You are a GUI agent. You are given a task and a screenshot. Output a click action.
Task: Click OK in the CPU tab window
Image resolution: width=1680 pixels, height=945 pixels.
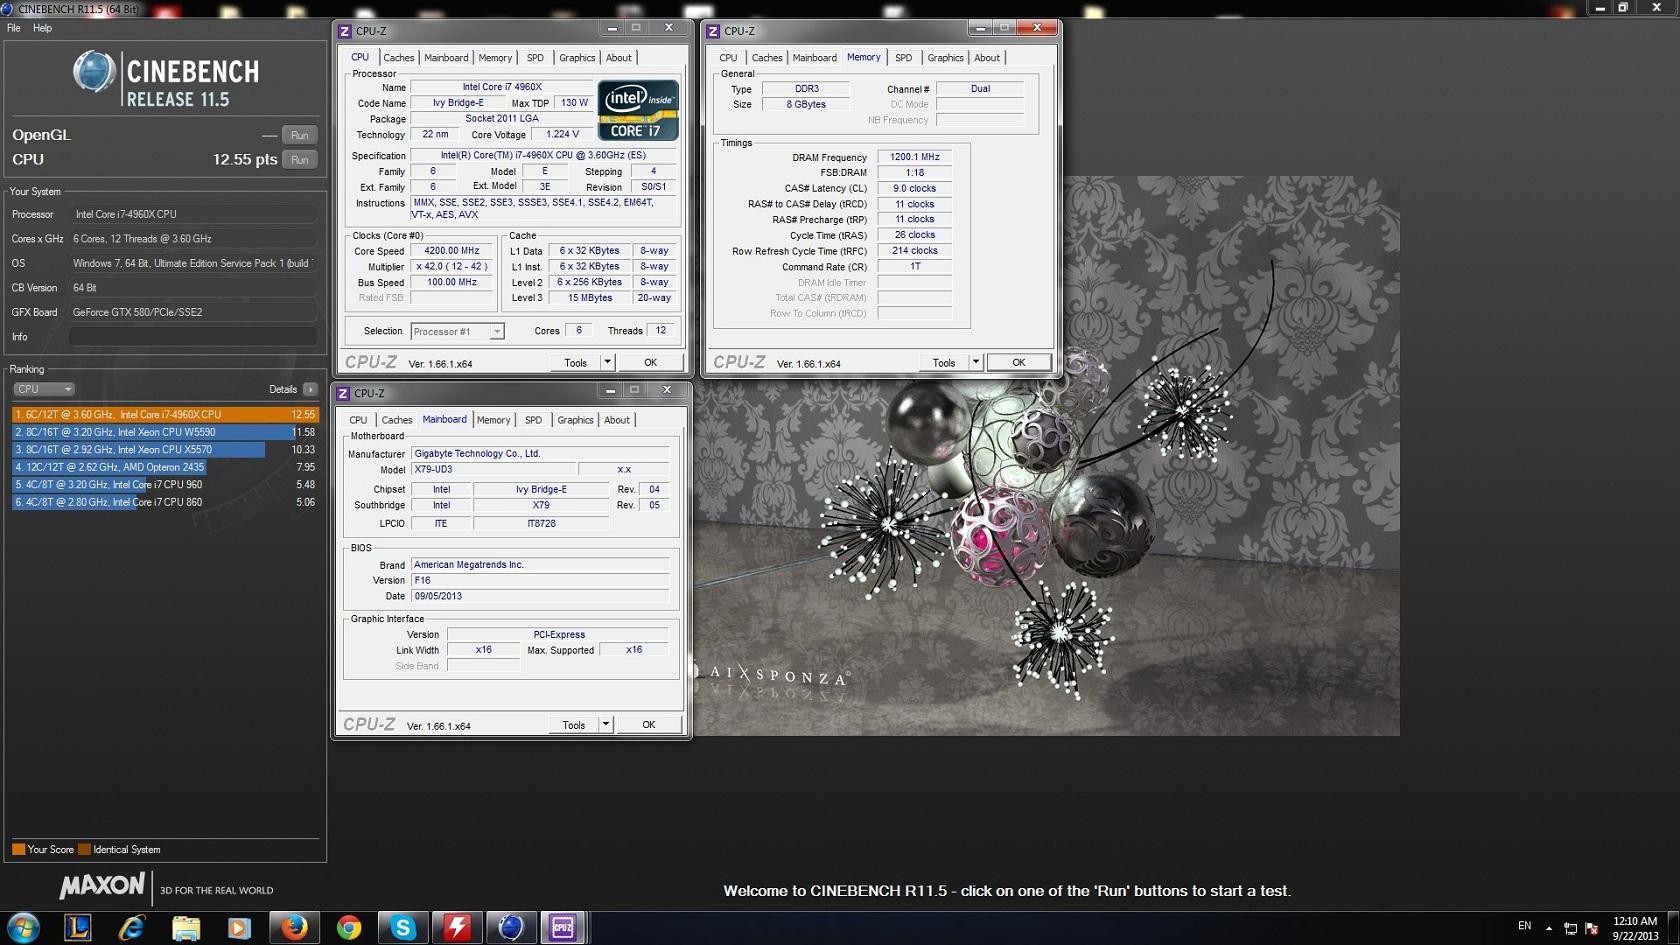(x=650, y=362)
